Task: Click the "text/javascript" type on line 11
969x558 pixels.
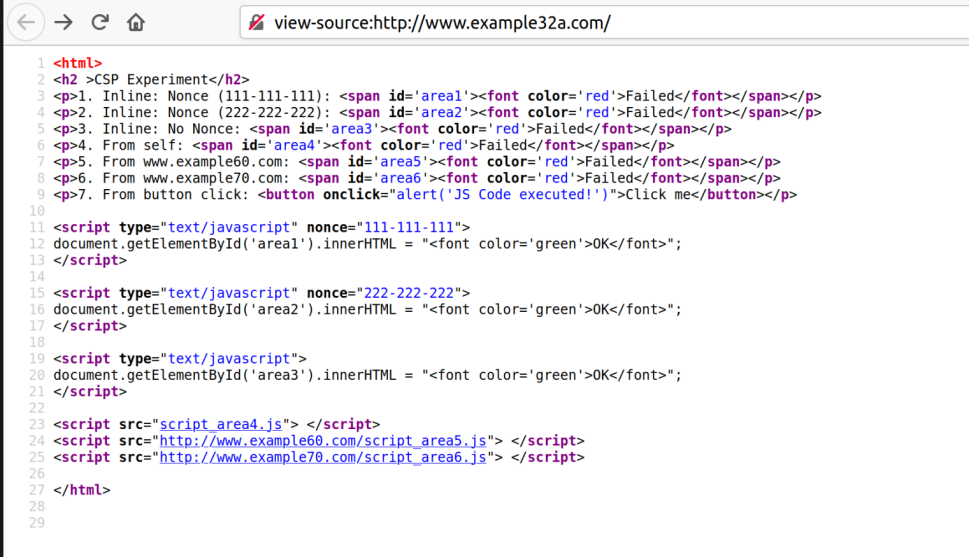Action: (x=229, y=227)
